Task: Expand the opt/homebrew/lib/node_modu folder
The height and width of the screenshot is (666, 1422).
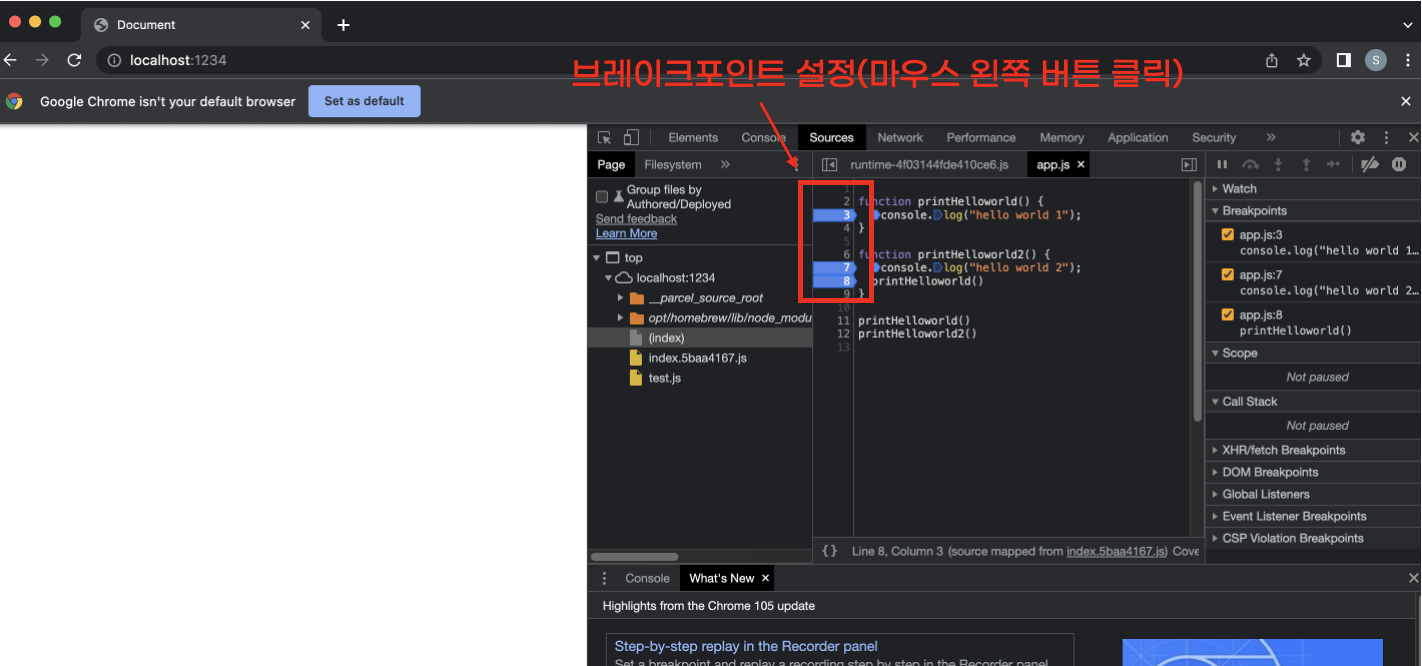Action: [621, 318]
